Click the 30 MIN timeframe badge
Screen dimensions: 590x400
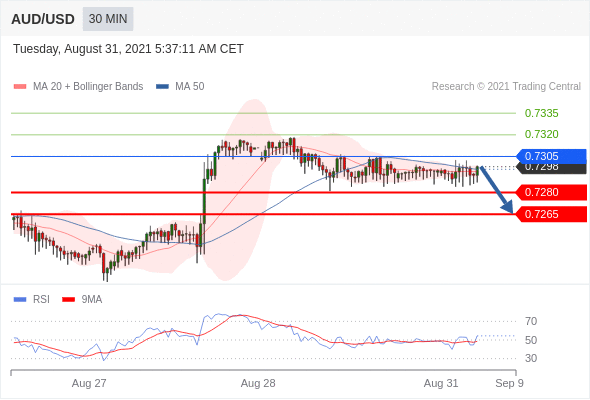tap(108, 19)
